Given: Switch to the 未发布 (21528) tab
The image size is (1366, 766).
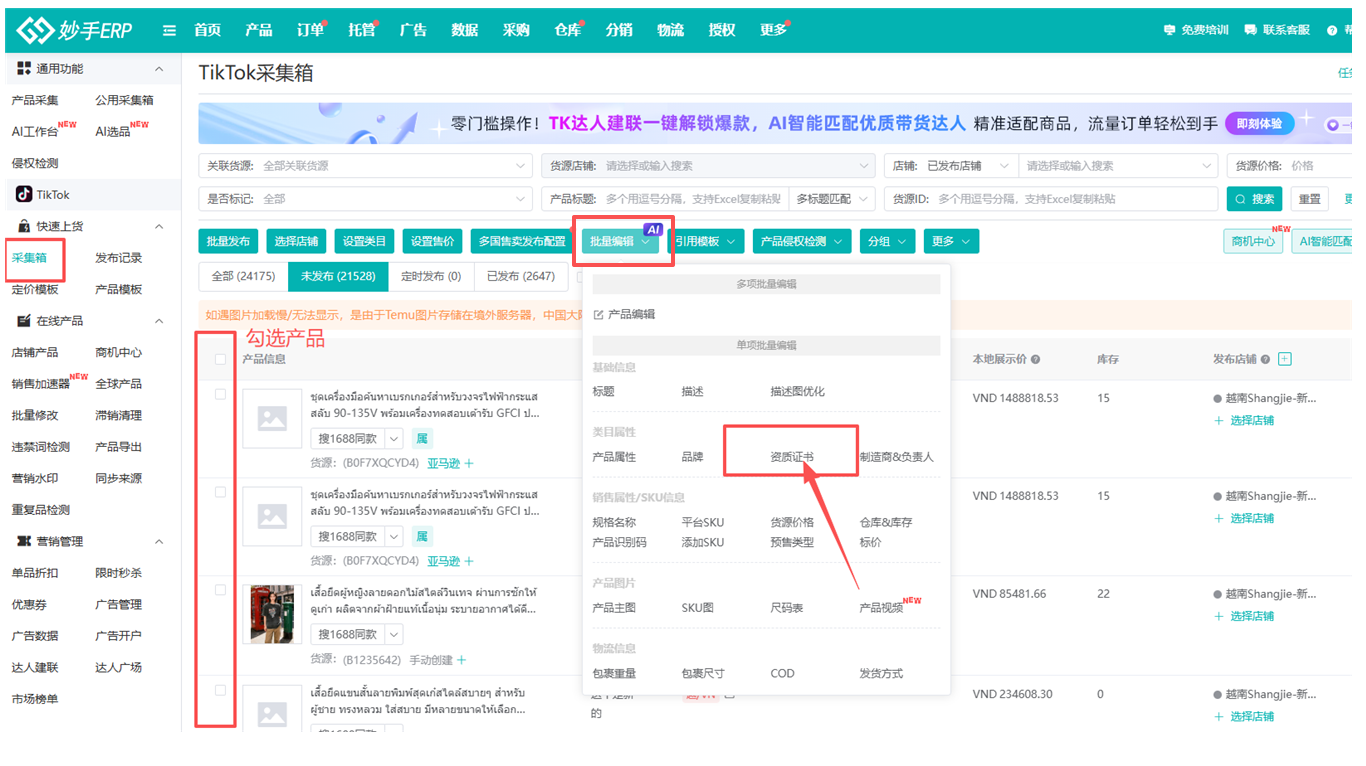Looking at the screenshot, I should pyautogui.click(x=338, y=276).
